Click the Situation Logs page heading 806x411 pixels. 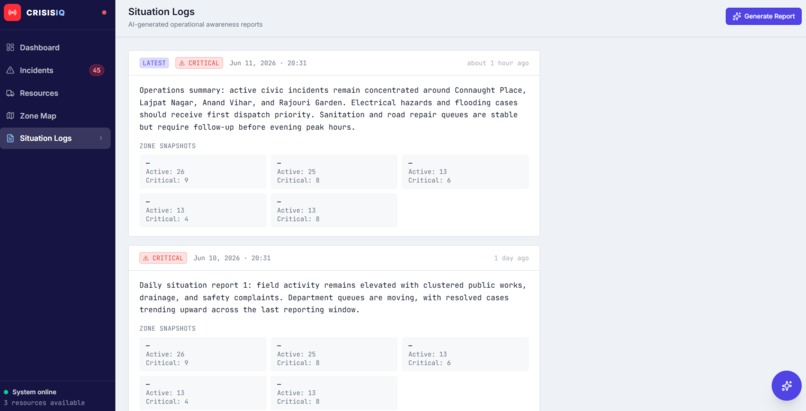tap(161, 11)
